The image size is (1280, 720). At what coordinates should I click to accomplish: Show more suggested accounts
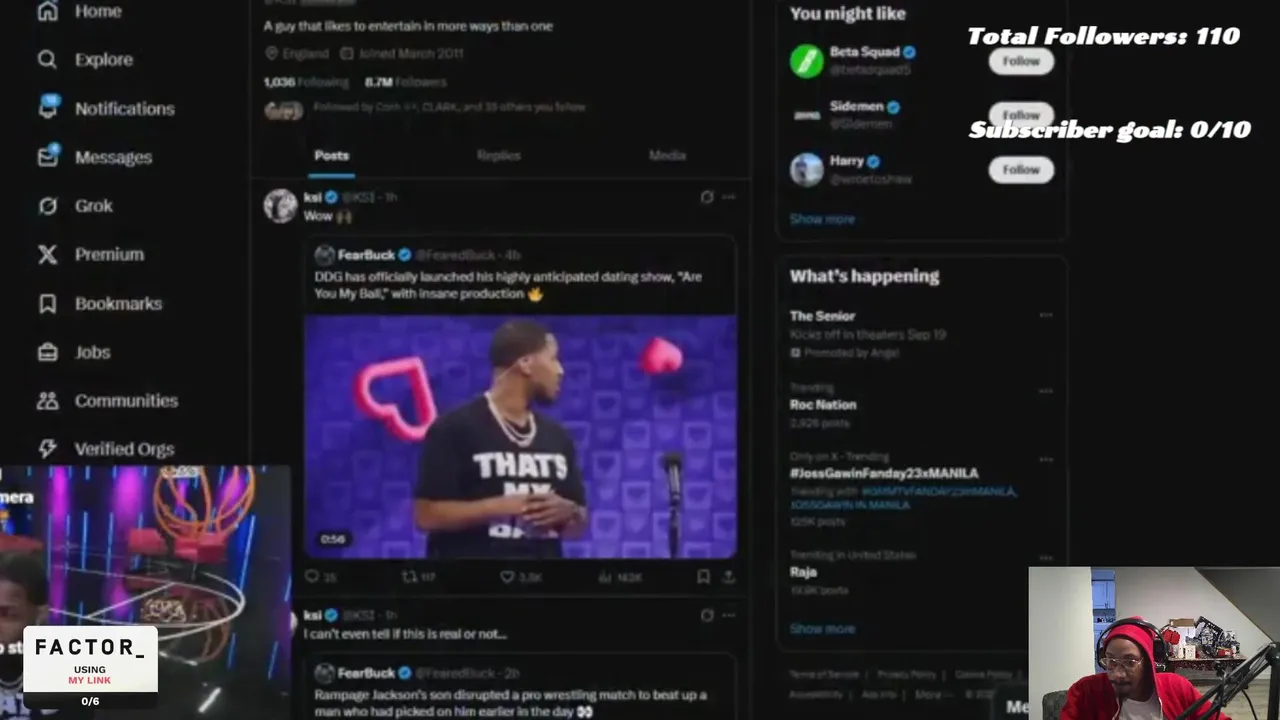(822, 219)
